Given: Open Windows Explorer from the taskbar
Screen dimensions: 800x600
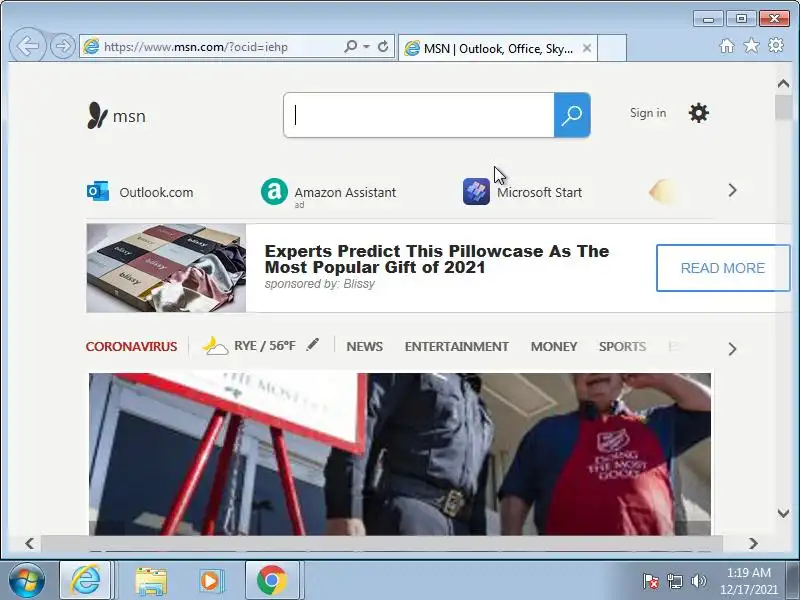Looking at the screenshot, I should coord(151,581).
